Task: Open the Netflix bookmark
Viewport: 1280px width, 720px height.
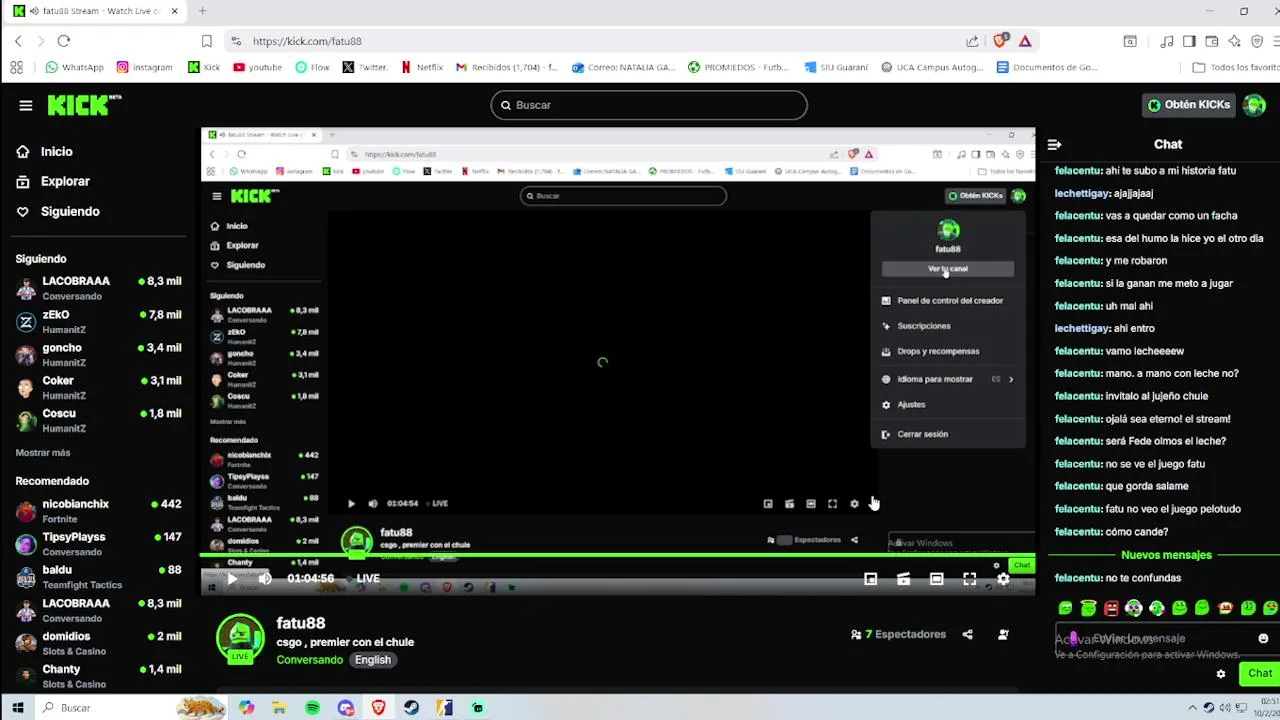Action: (422, 67)
